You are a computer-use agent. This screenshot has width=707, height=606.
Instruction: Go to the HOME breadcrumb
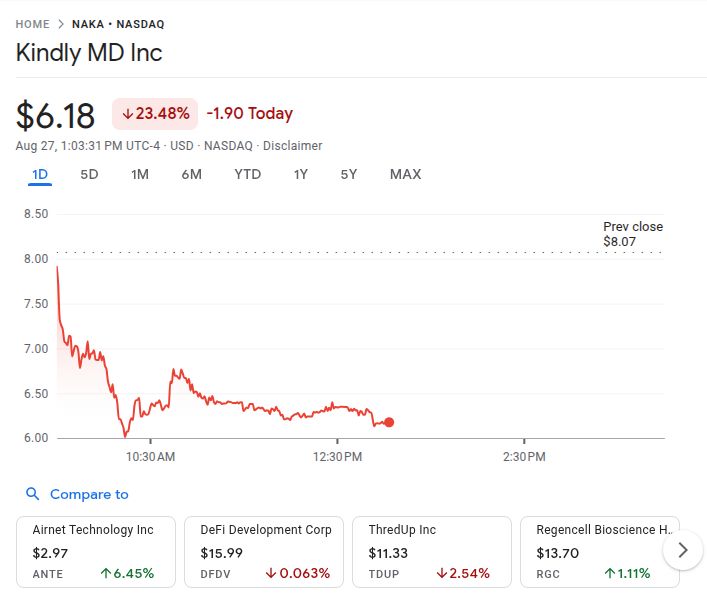[33, 24]
